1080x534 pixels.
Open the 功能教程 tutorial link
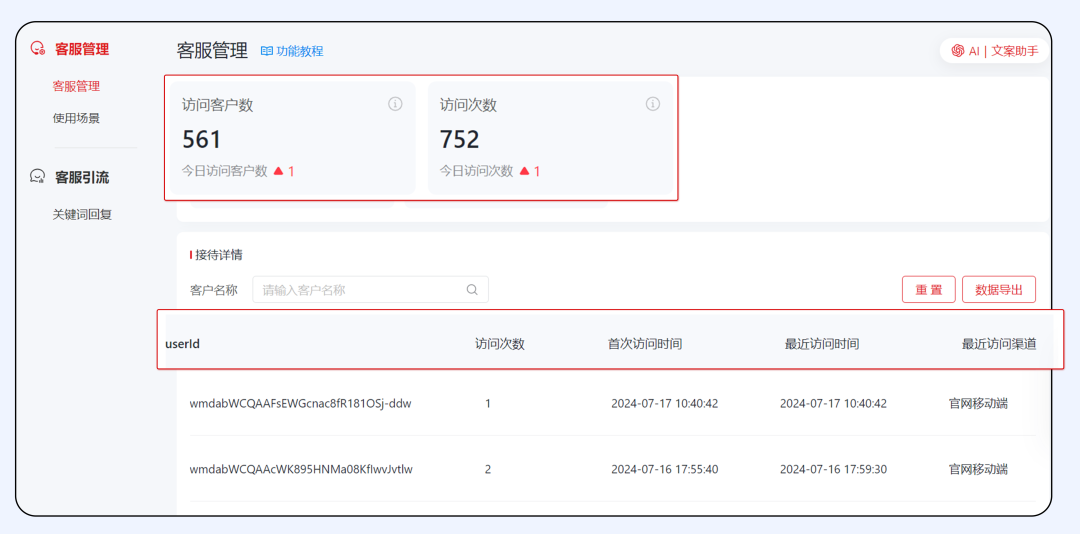[300, 51]
